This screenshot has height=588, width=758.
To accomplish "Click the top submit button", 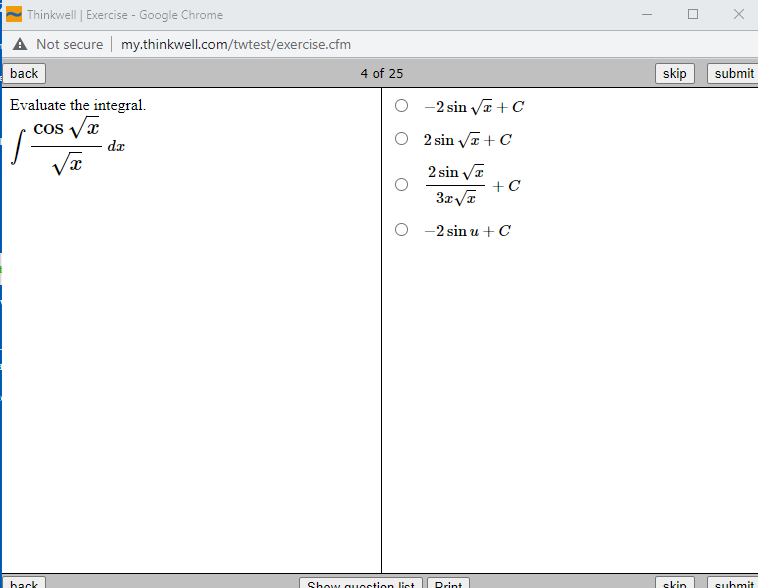I will pos(733,74).
